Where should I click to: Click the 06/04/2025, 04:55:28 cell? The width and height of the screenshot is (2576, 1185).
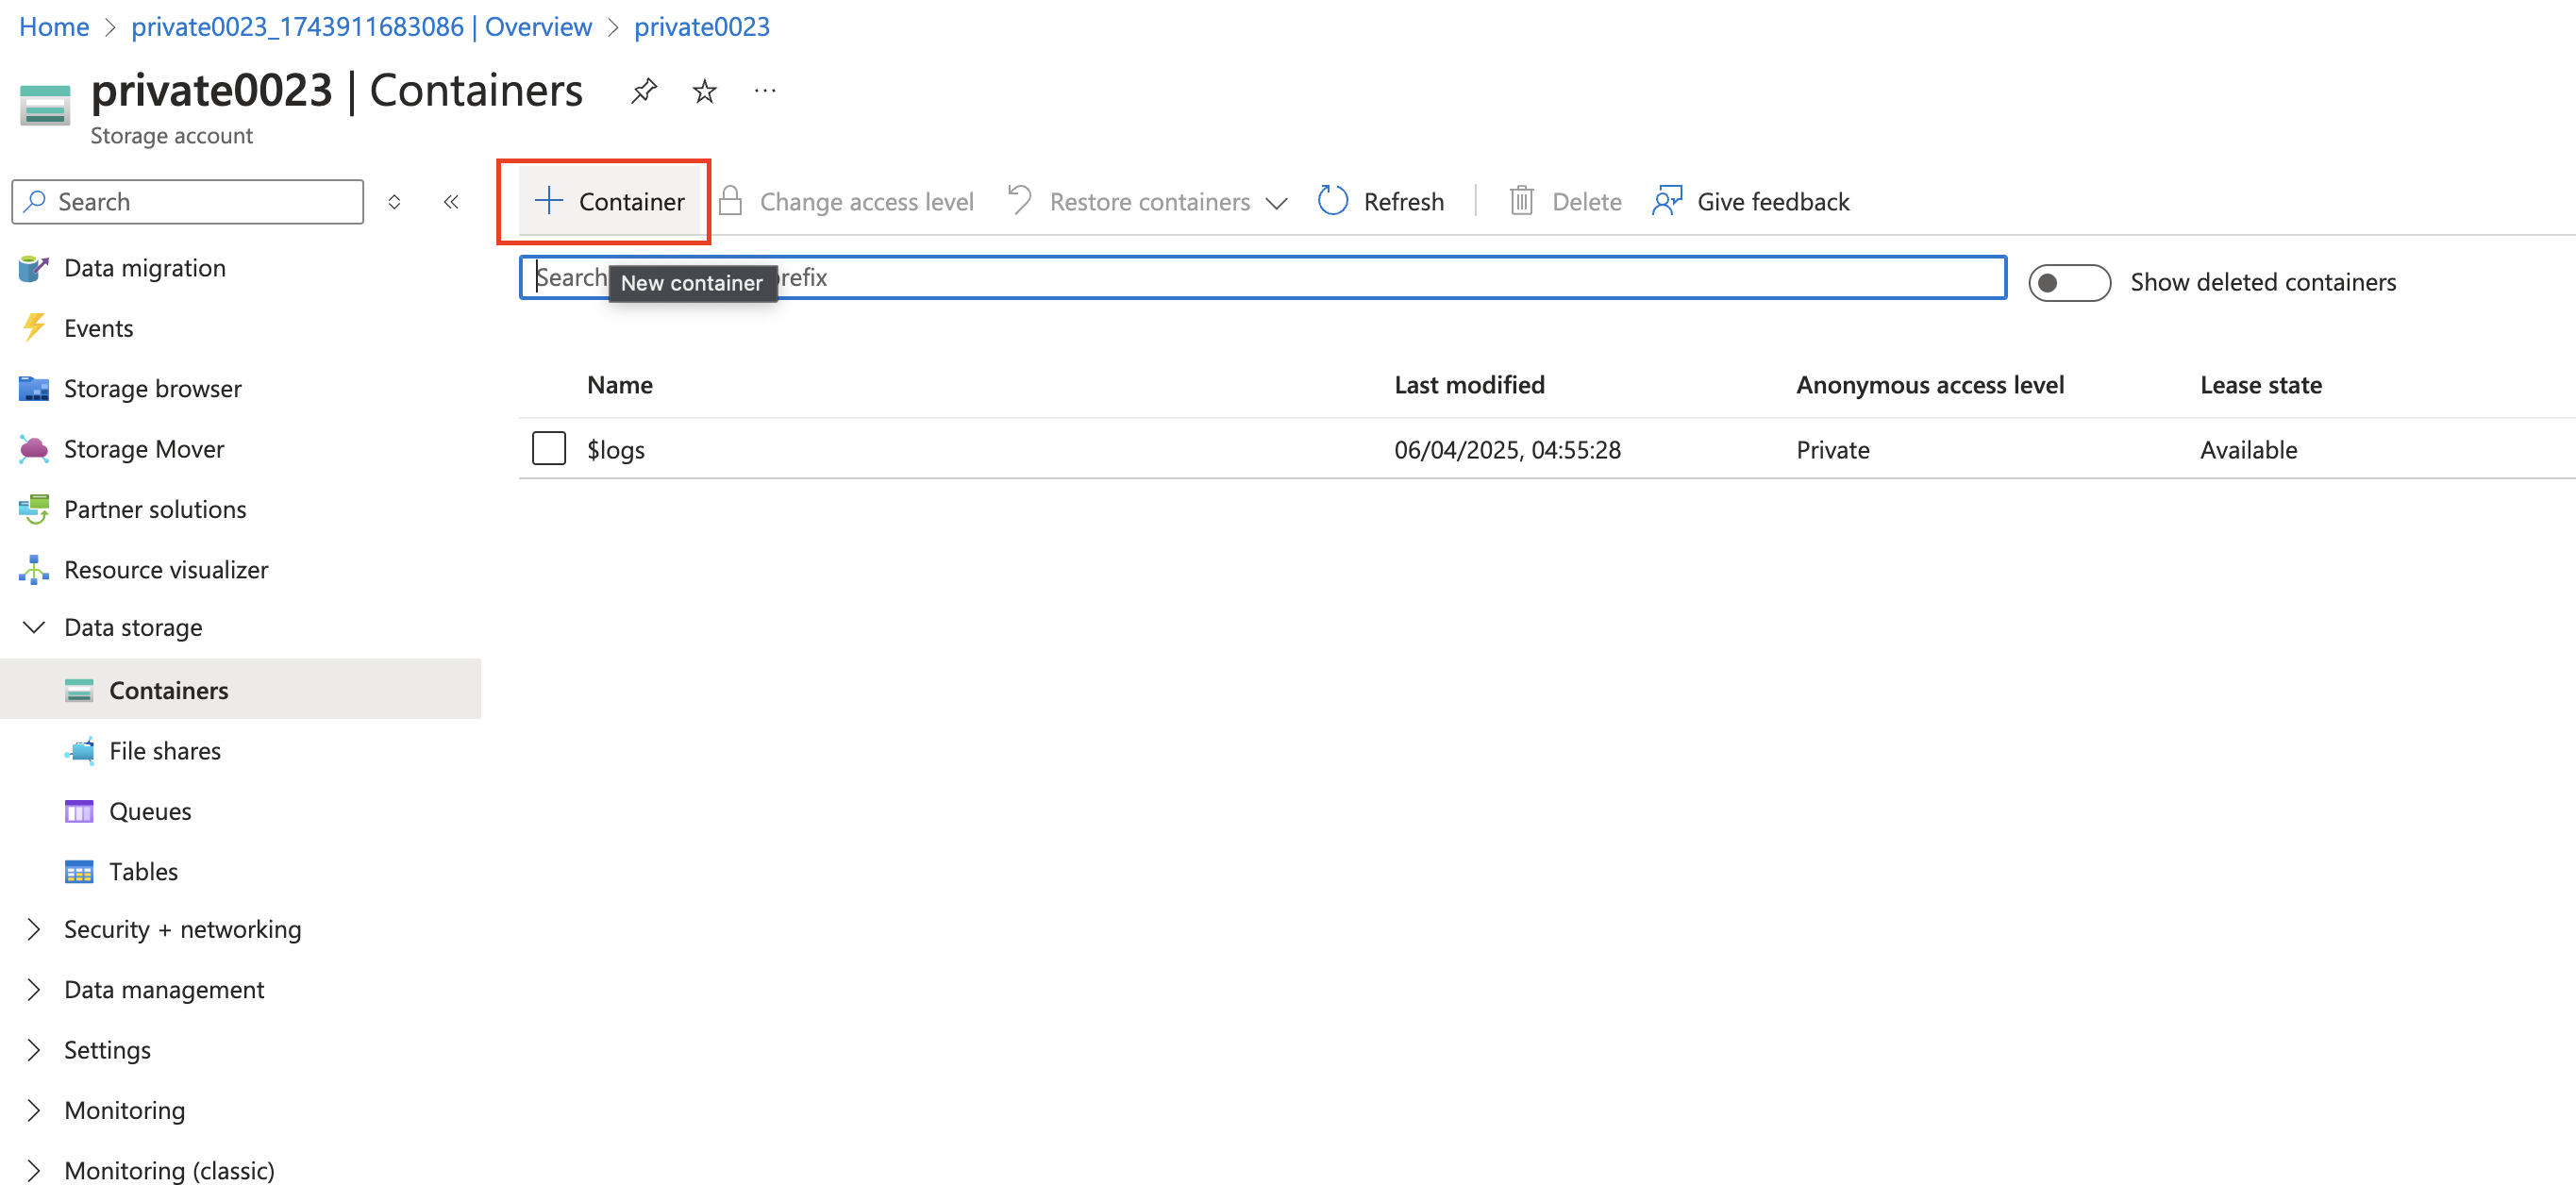1507,450
